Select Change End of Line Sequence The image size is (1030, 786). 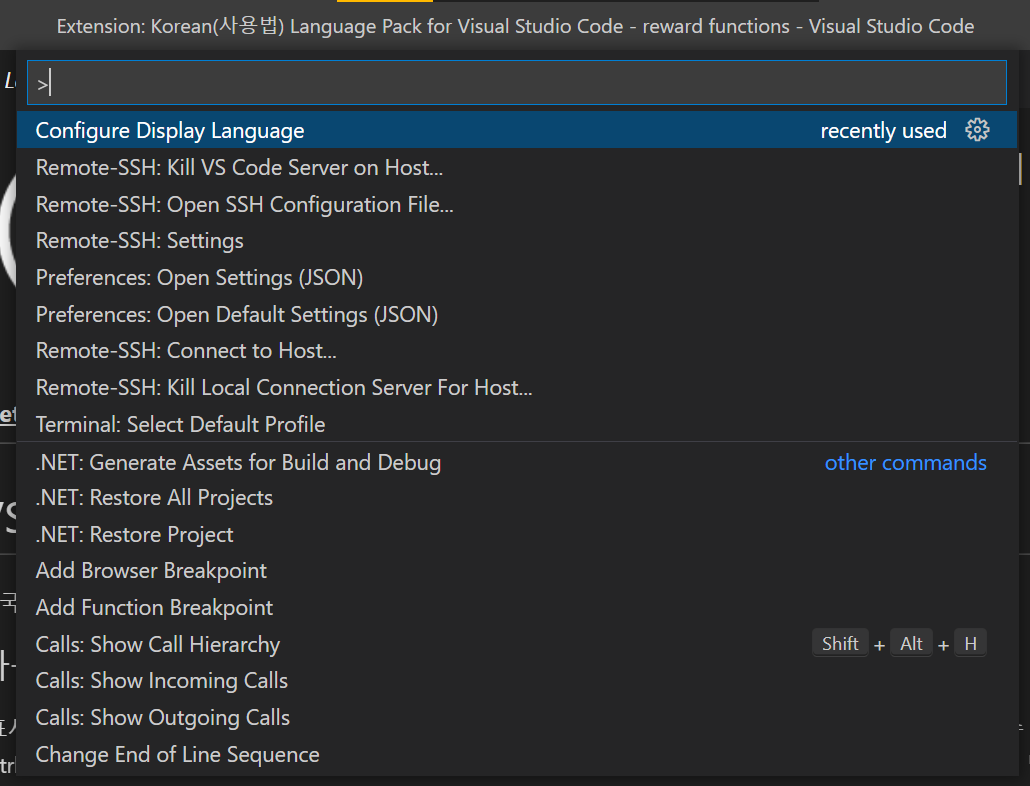pos(516,754)
